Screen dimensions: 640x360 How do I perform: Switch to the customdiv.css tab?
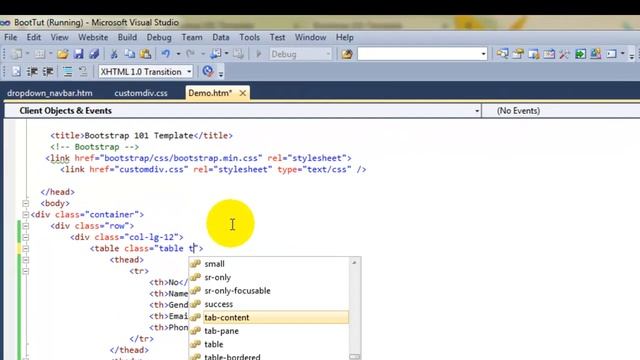(x=141, y=93)
